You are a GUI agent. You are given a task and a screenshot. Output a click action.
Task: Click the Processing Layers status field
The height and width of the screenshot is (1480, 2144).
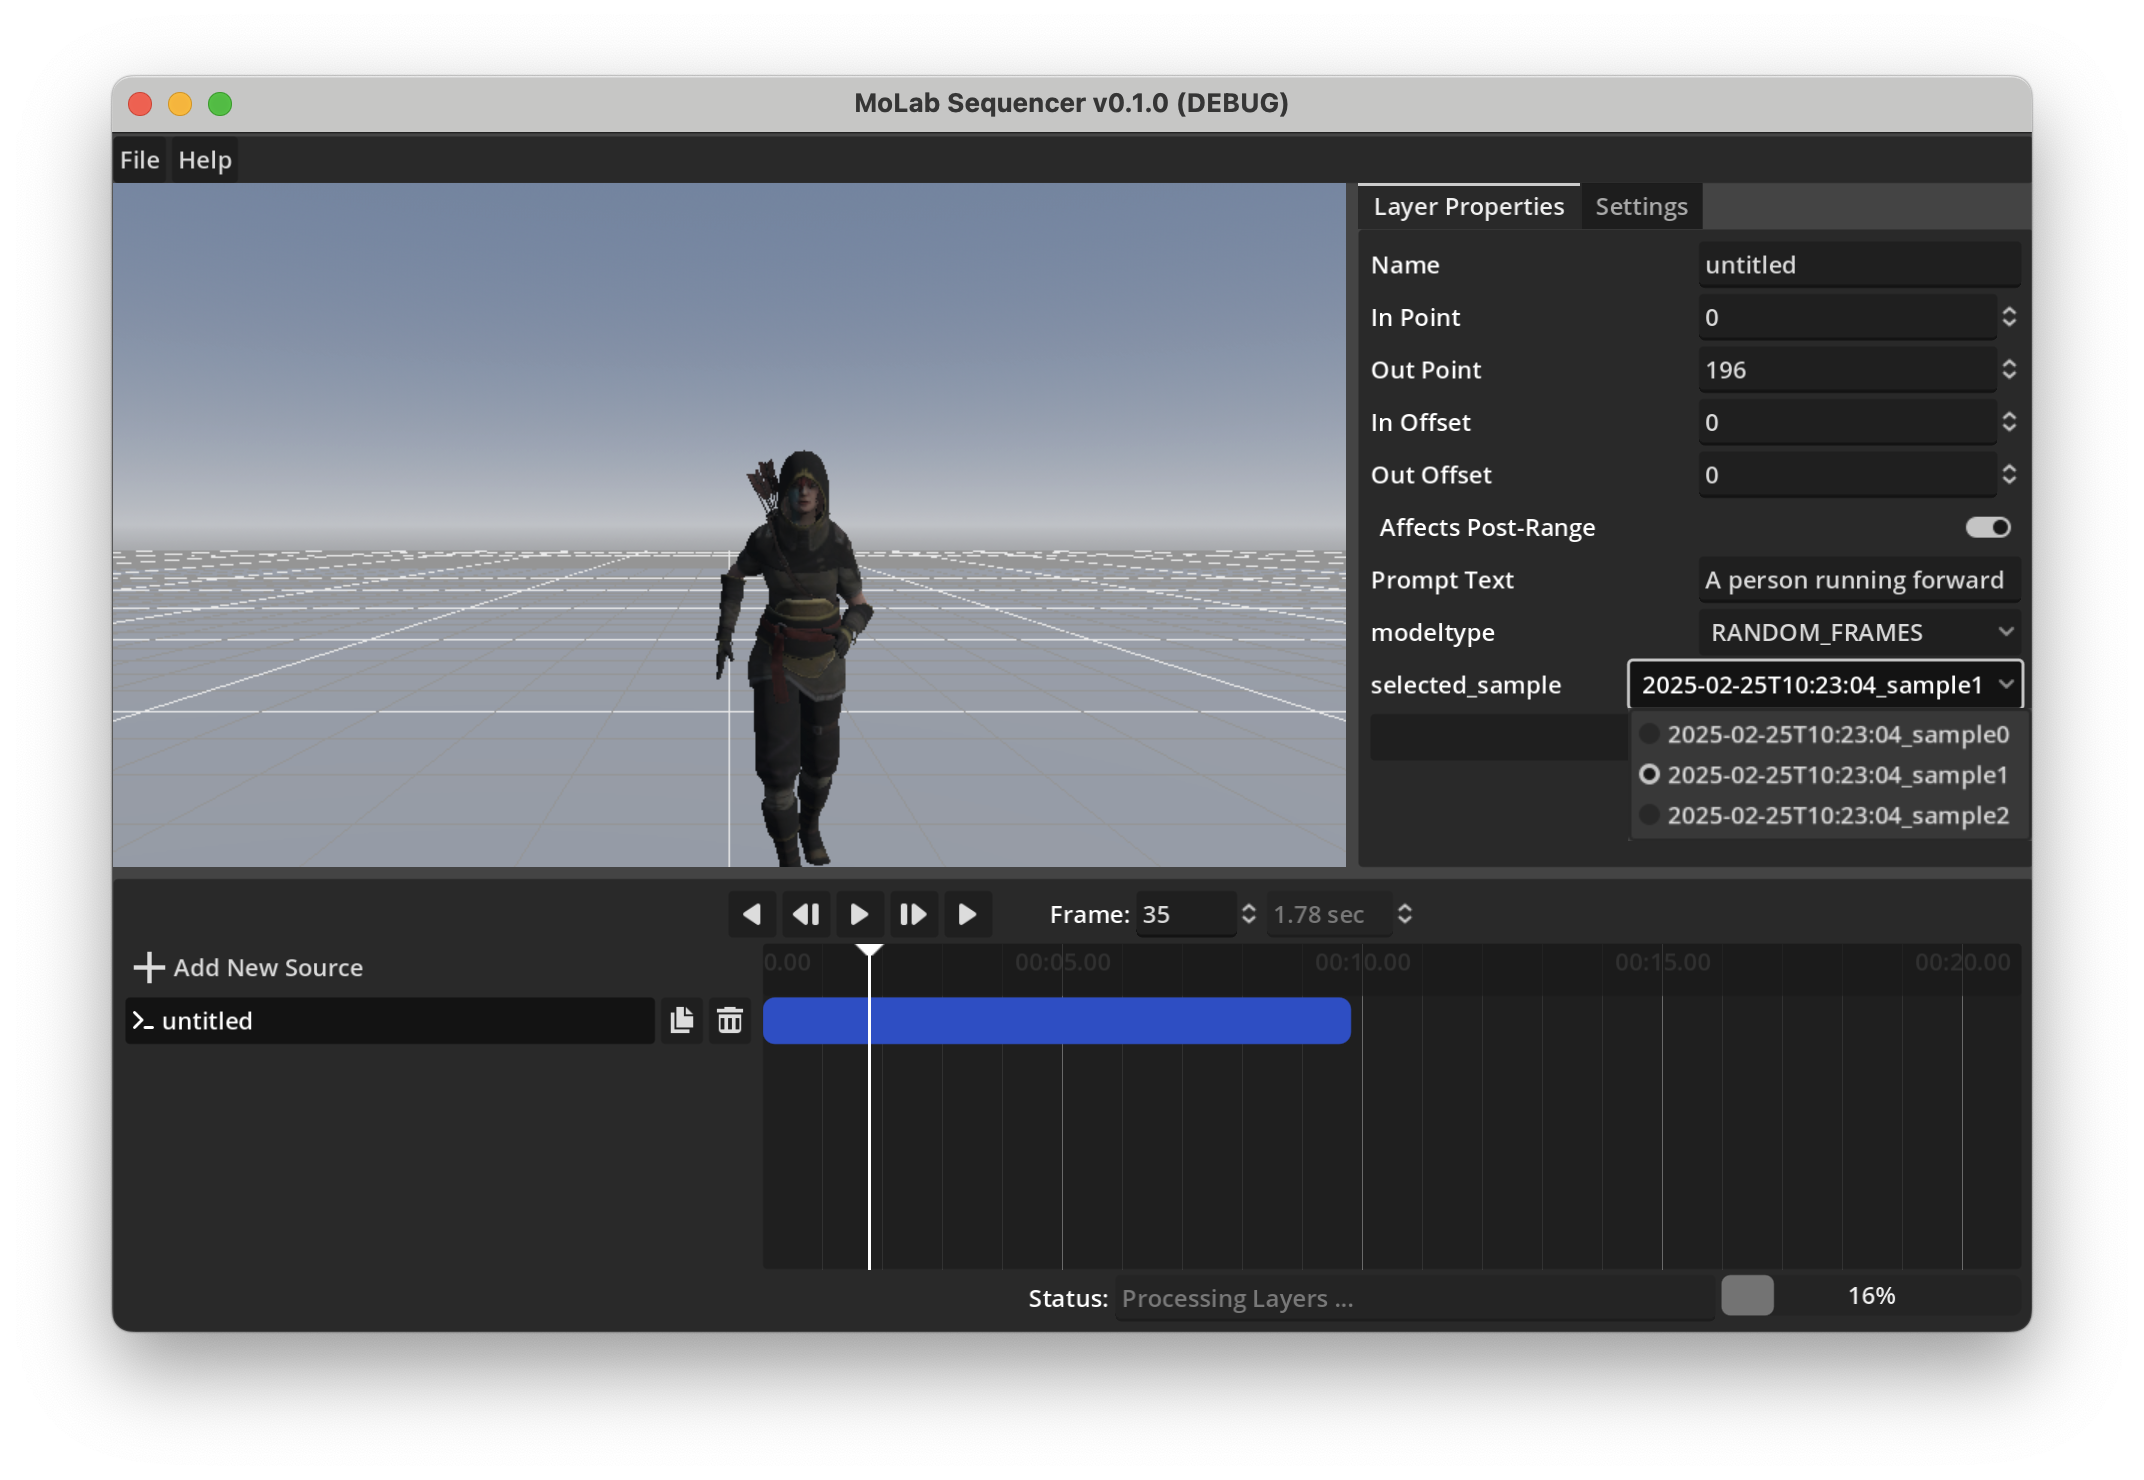1414,1298
